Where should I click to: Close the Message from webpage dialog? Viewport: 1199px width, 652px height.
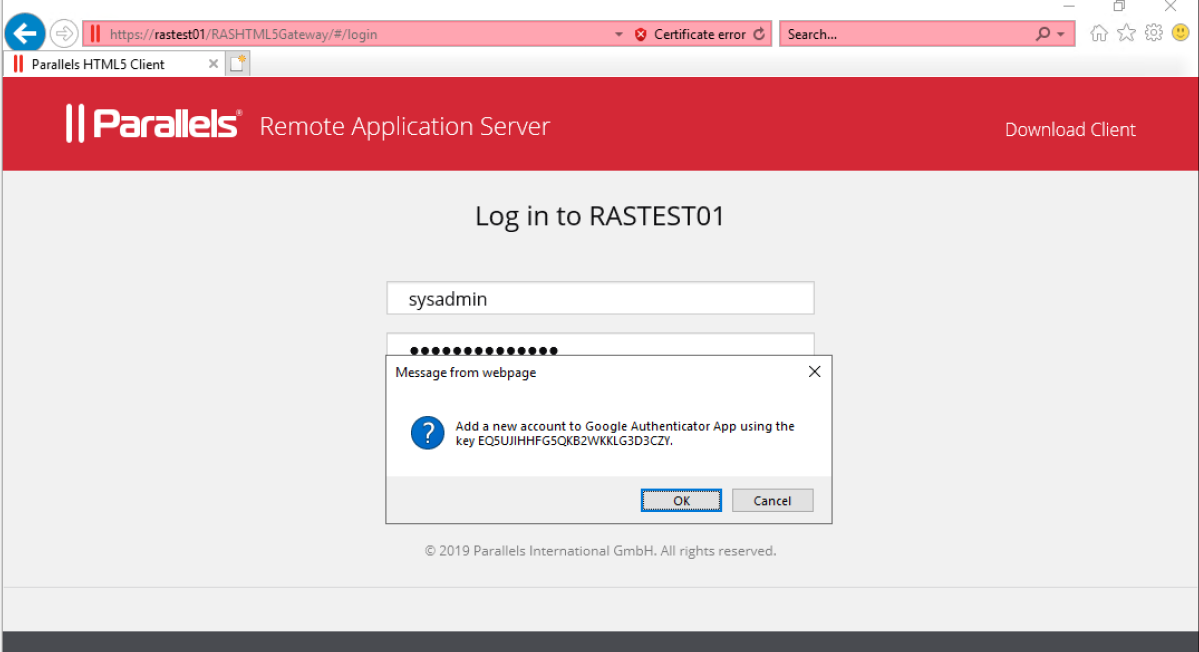pos(814,371)
